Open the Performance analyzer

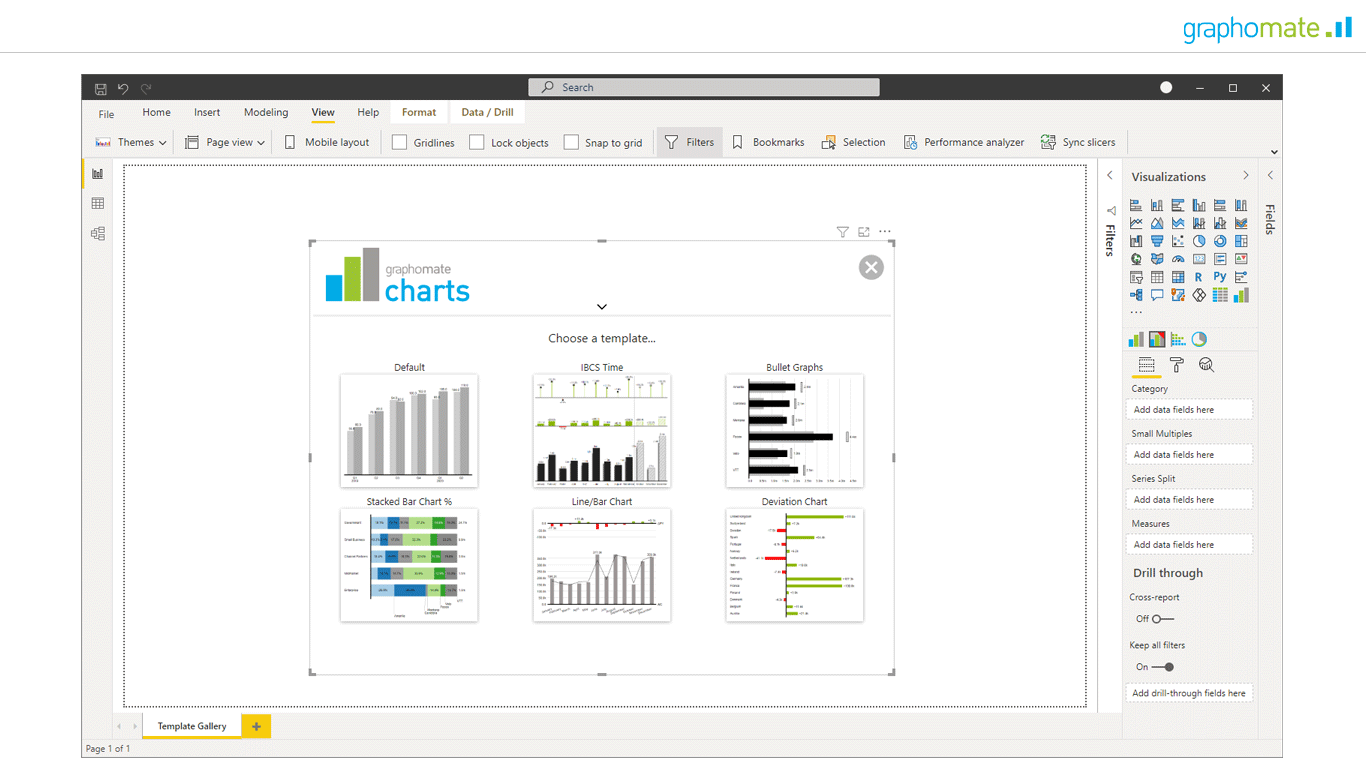[964, 142]
